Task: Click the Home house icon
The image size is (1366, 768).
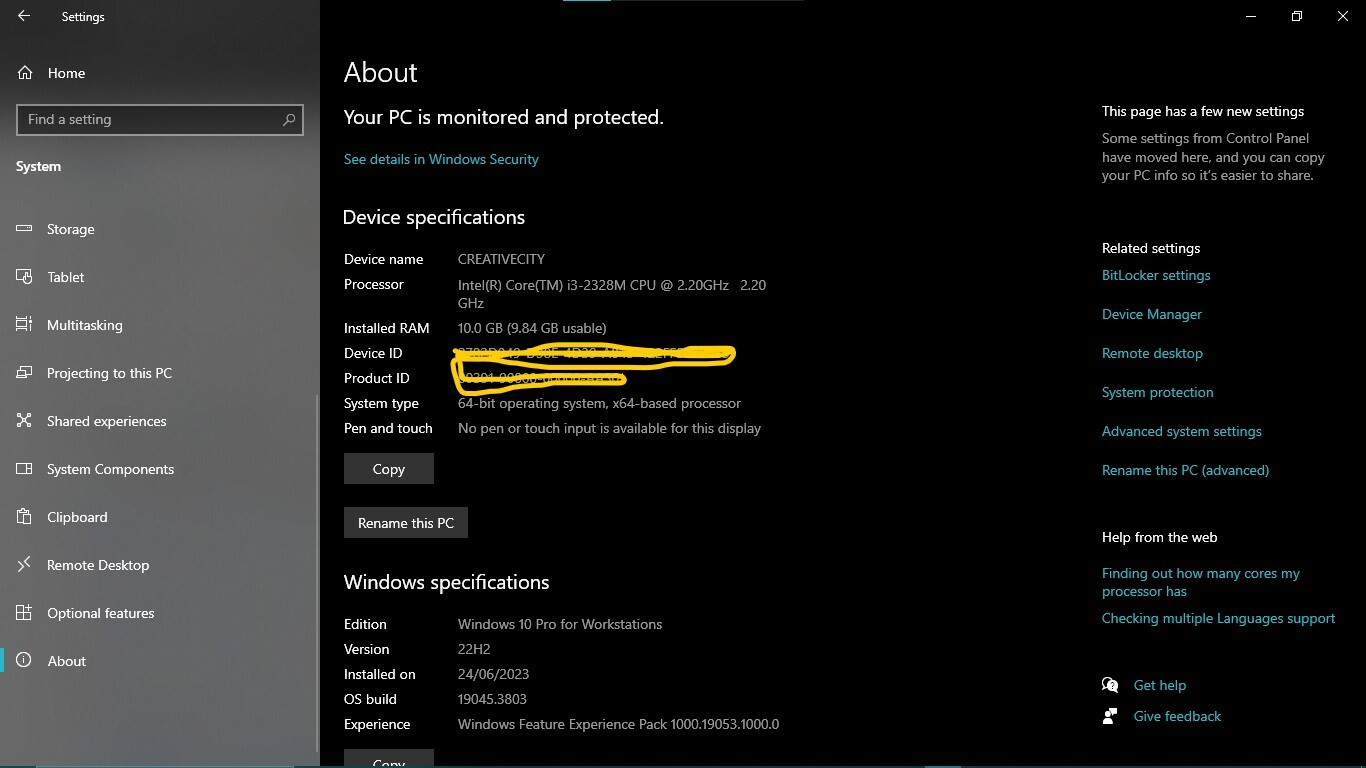Action: point(25,73)
